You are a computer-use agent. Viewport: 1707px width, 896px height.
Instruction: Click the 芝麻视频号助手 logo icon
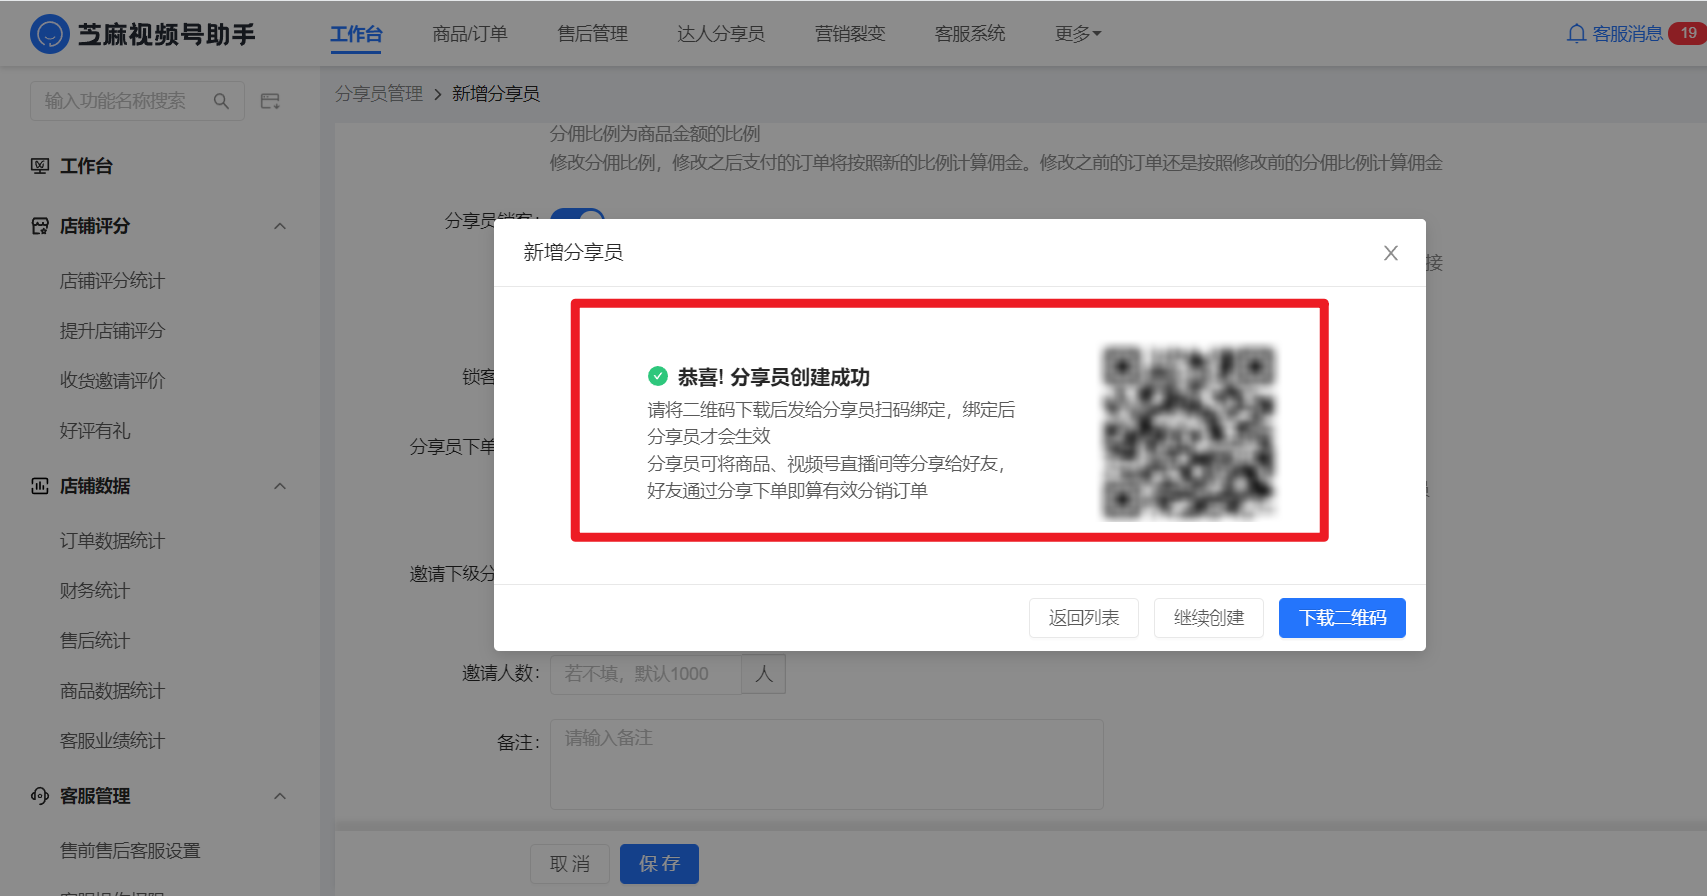click(x=49, y=34)
